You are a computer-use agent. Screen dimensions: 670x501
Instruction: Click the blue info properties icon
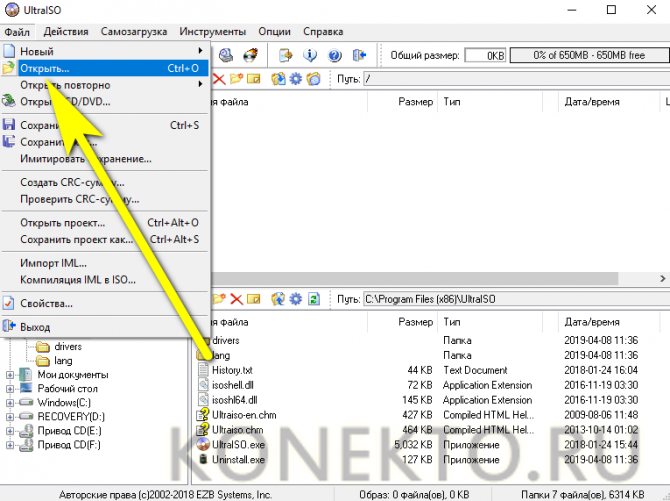310,55
